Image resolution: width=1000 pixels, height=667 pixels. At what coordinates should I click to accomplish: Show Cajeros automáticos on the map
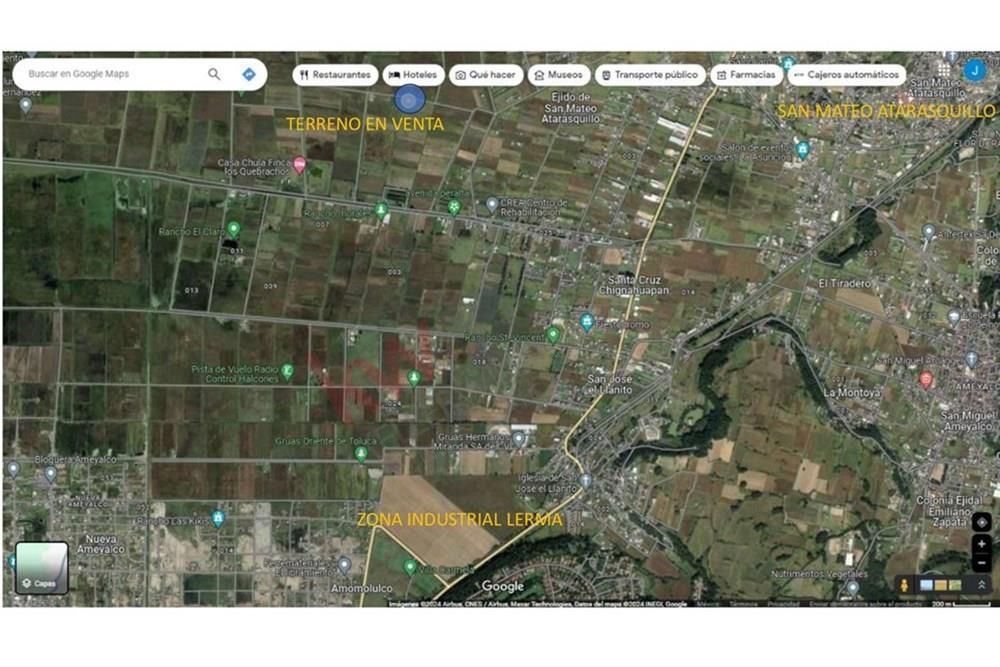click(847, 75)
